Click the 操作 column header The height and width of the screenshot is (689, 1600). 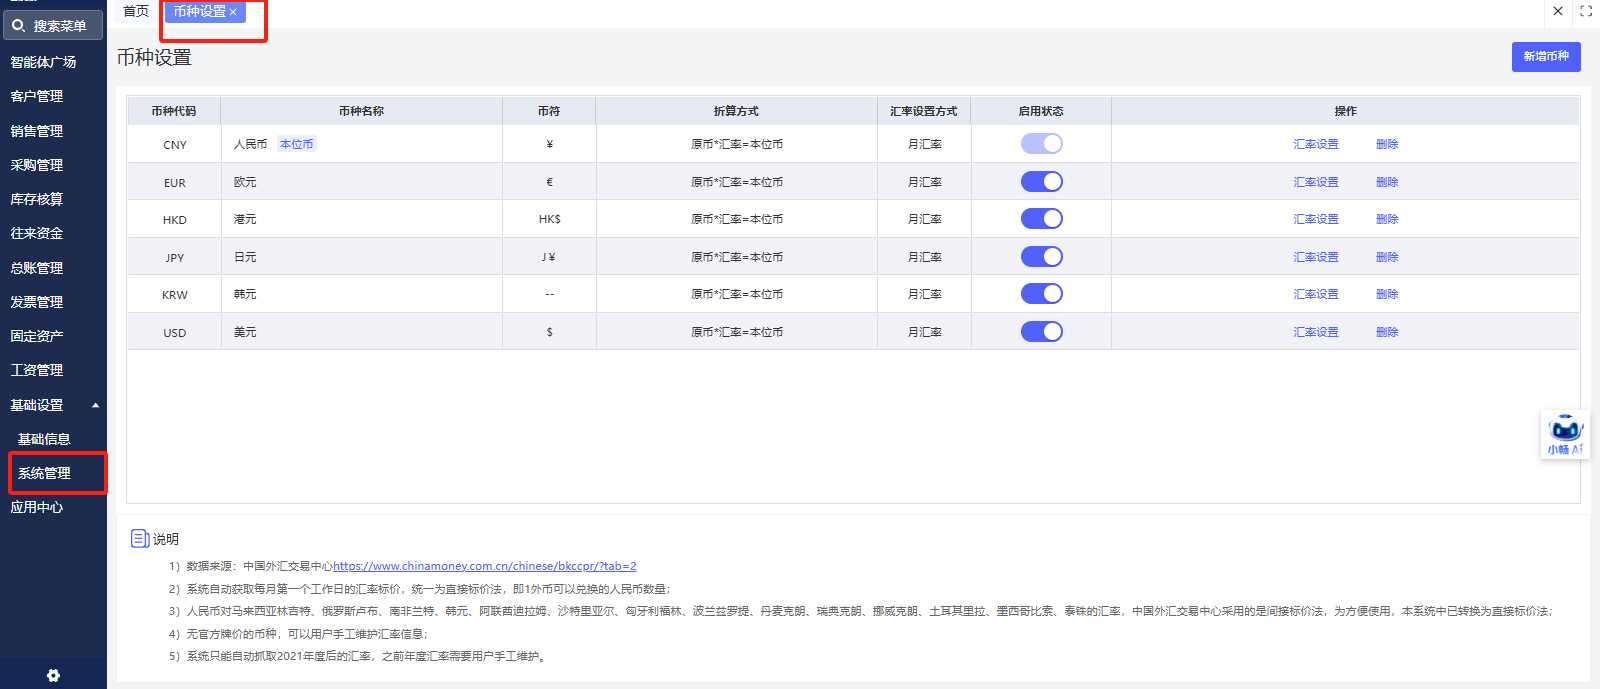(1345, 111)
